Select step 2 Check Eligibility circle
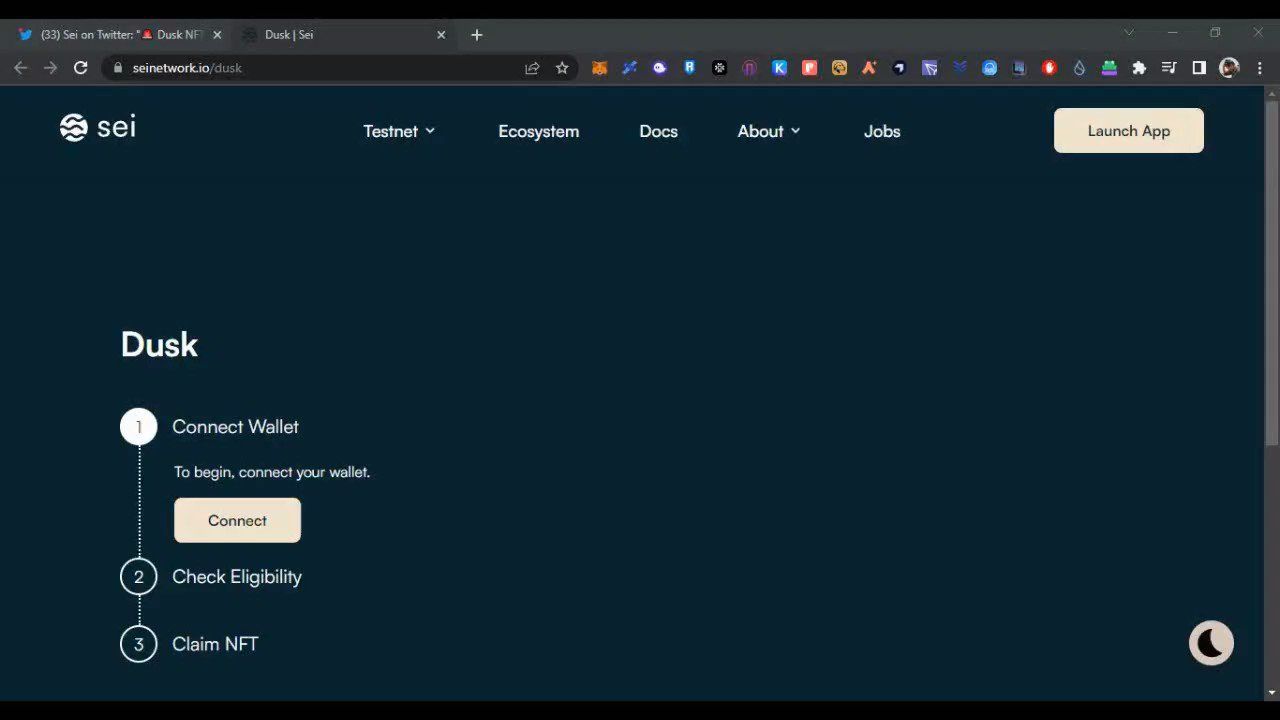 click(139, 577)
